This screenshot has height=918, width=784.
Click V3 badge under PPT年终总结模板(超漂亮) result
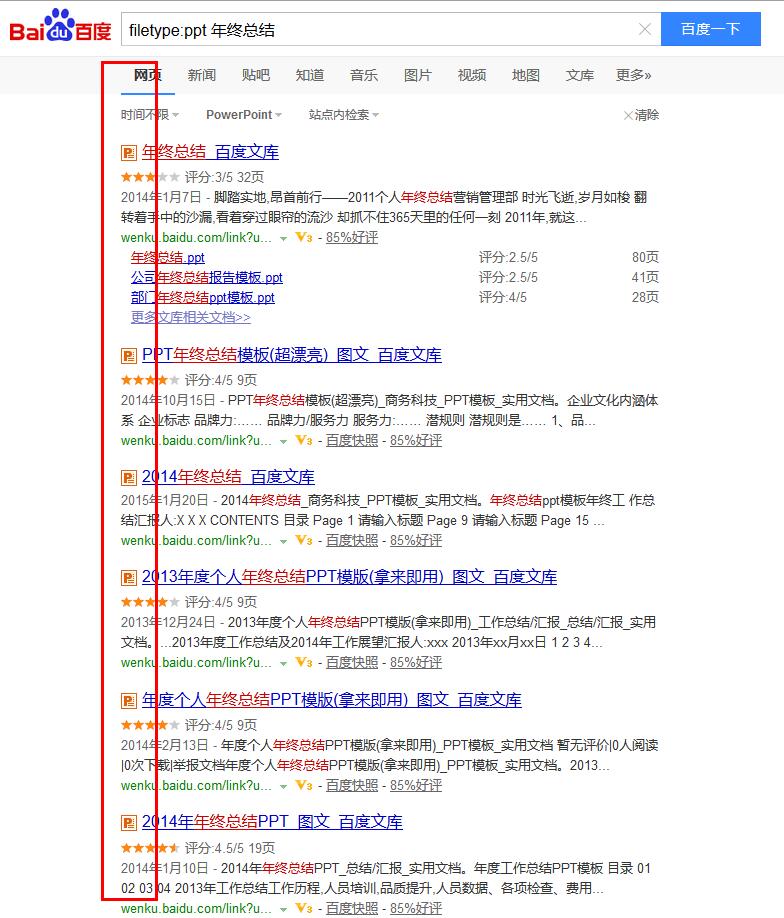coord(304,440)
